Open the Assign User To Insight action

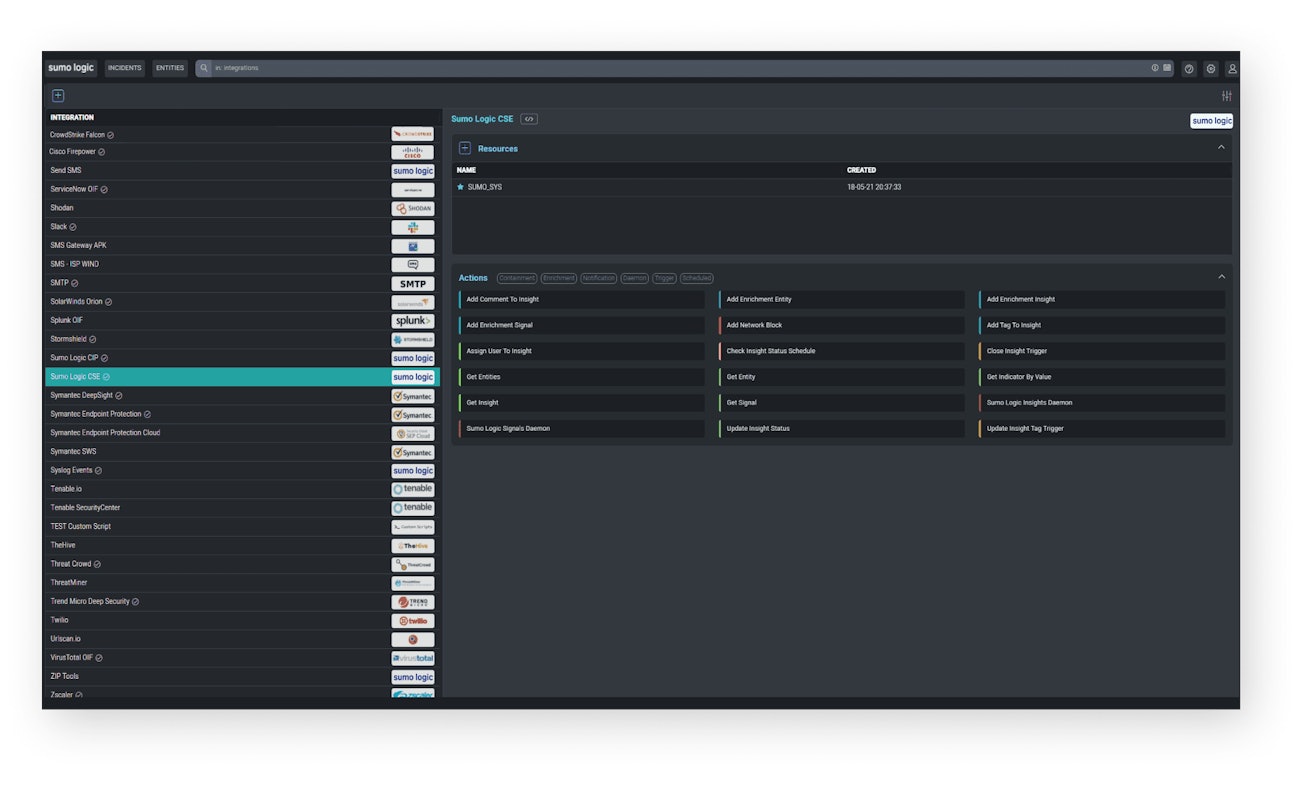tap(581, 351)
